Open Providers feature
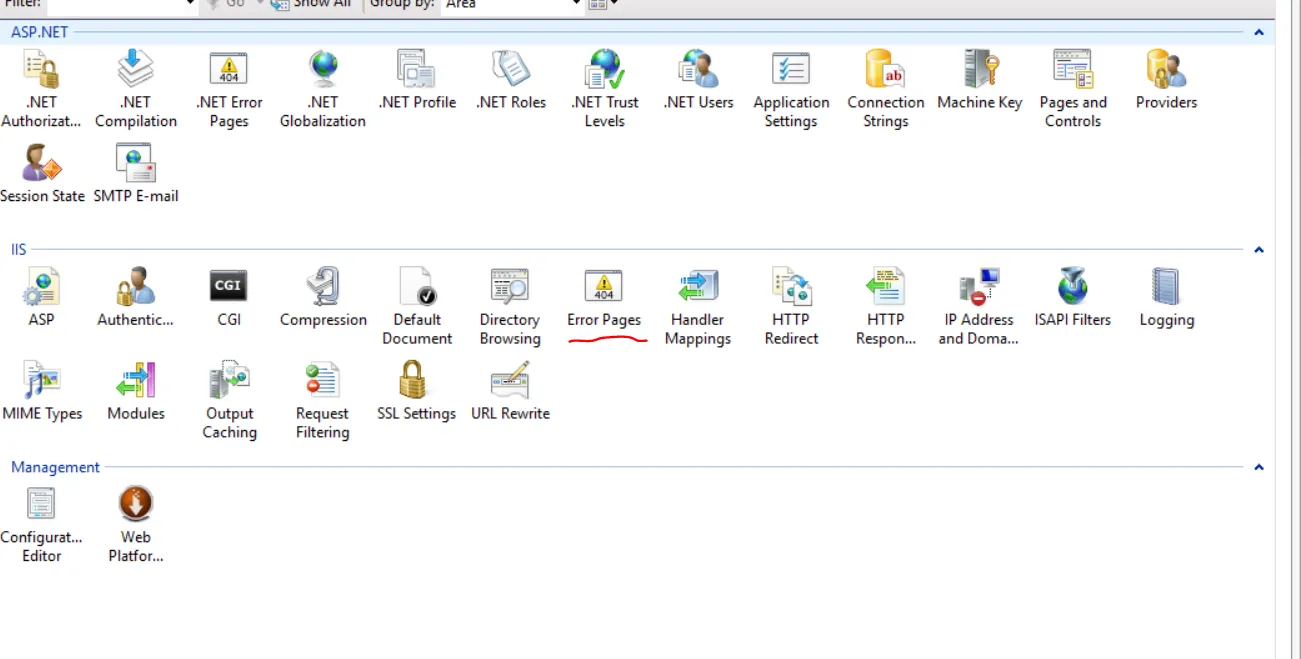The height and width of the screenshot is (659, 1301). [1166, 80]
